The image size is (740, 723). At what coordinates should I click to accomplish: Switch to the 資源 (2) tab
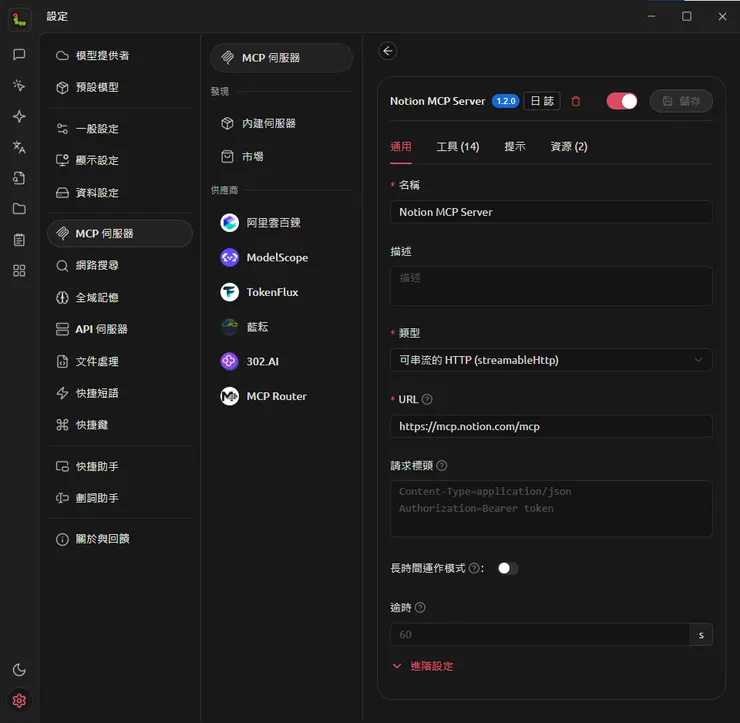[569, 147]
